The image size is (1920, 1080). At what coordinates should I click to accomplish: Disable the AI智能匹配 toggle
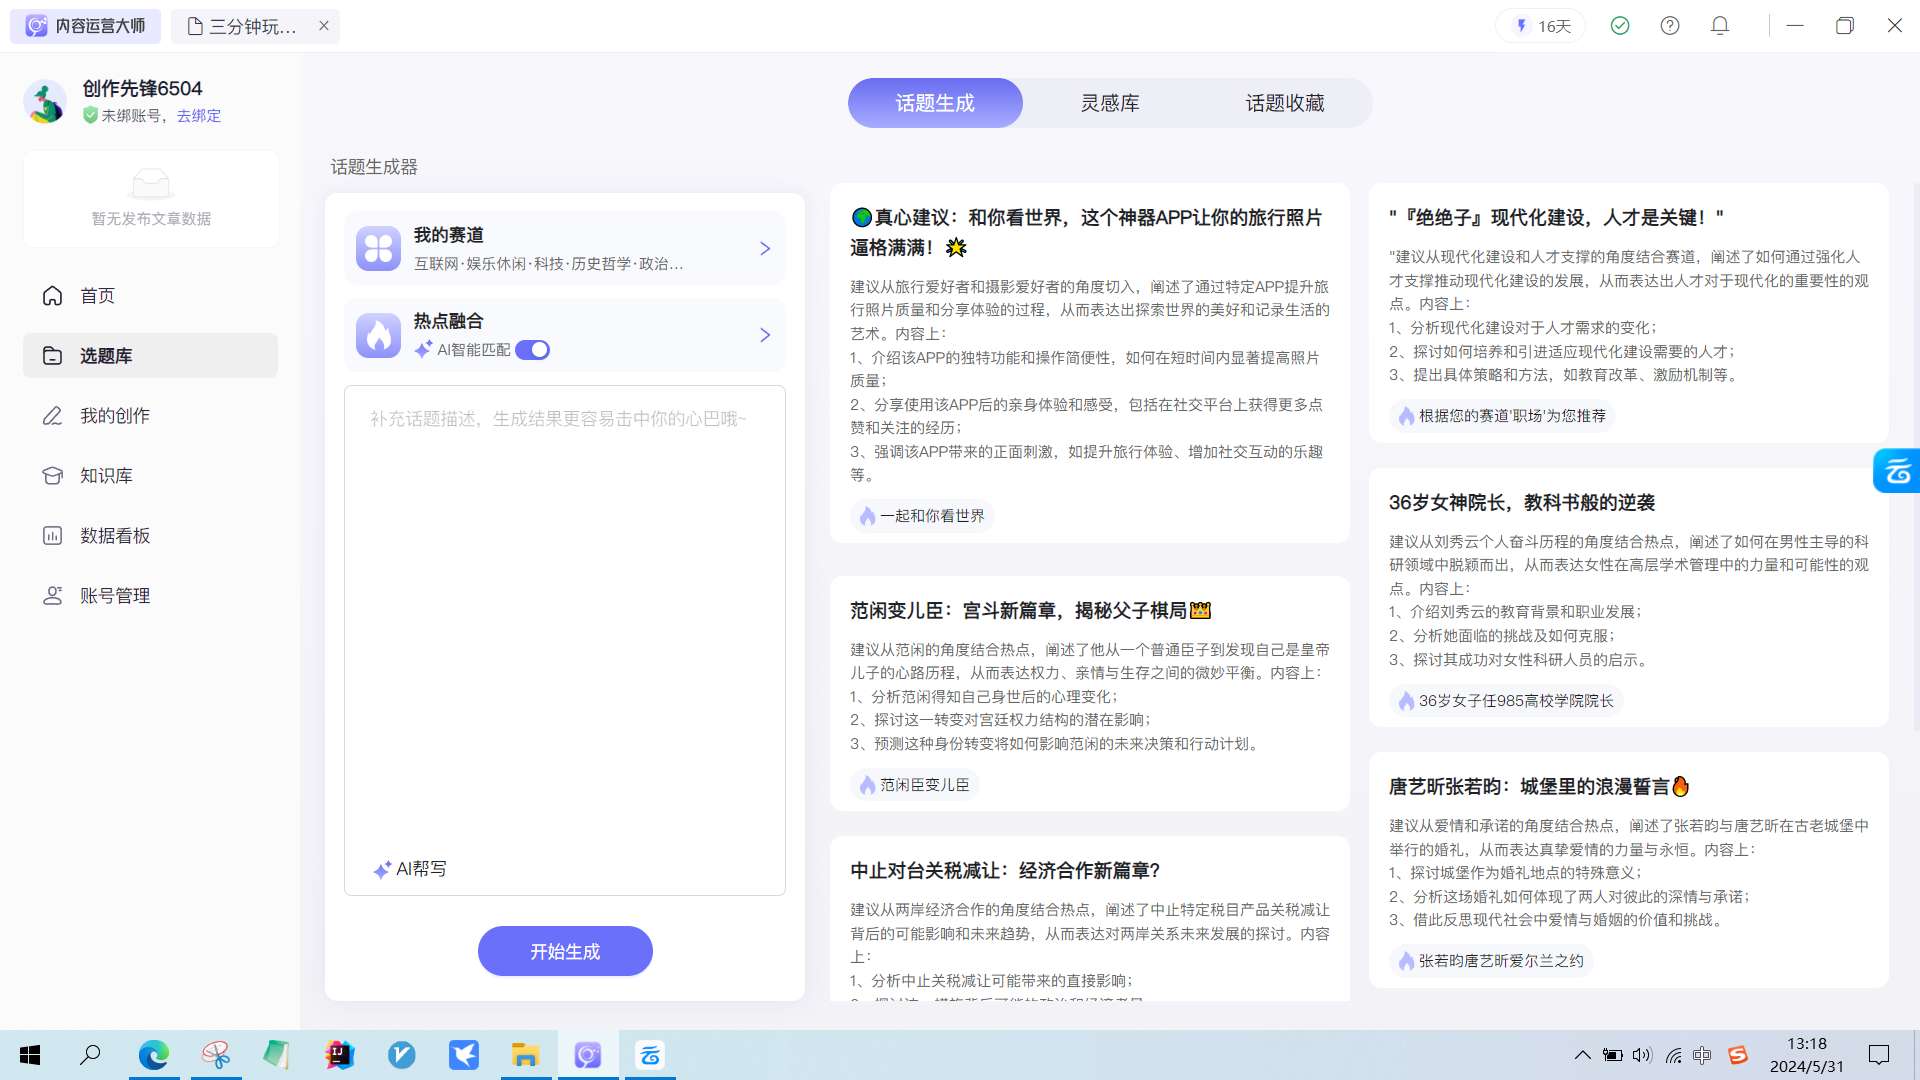coord(533,350)
